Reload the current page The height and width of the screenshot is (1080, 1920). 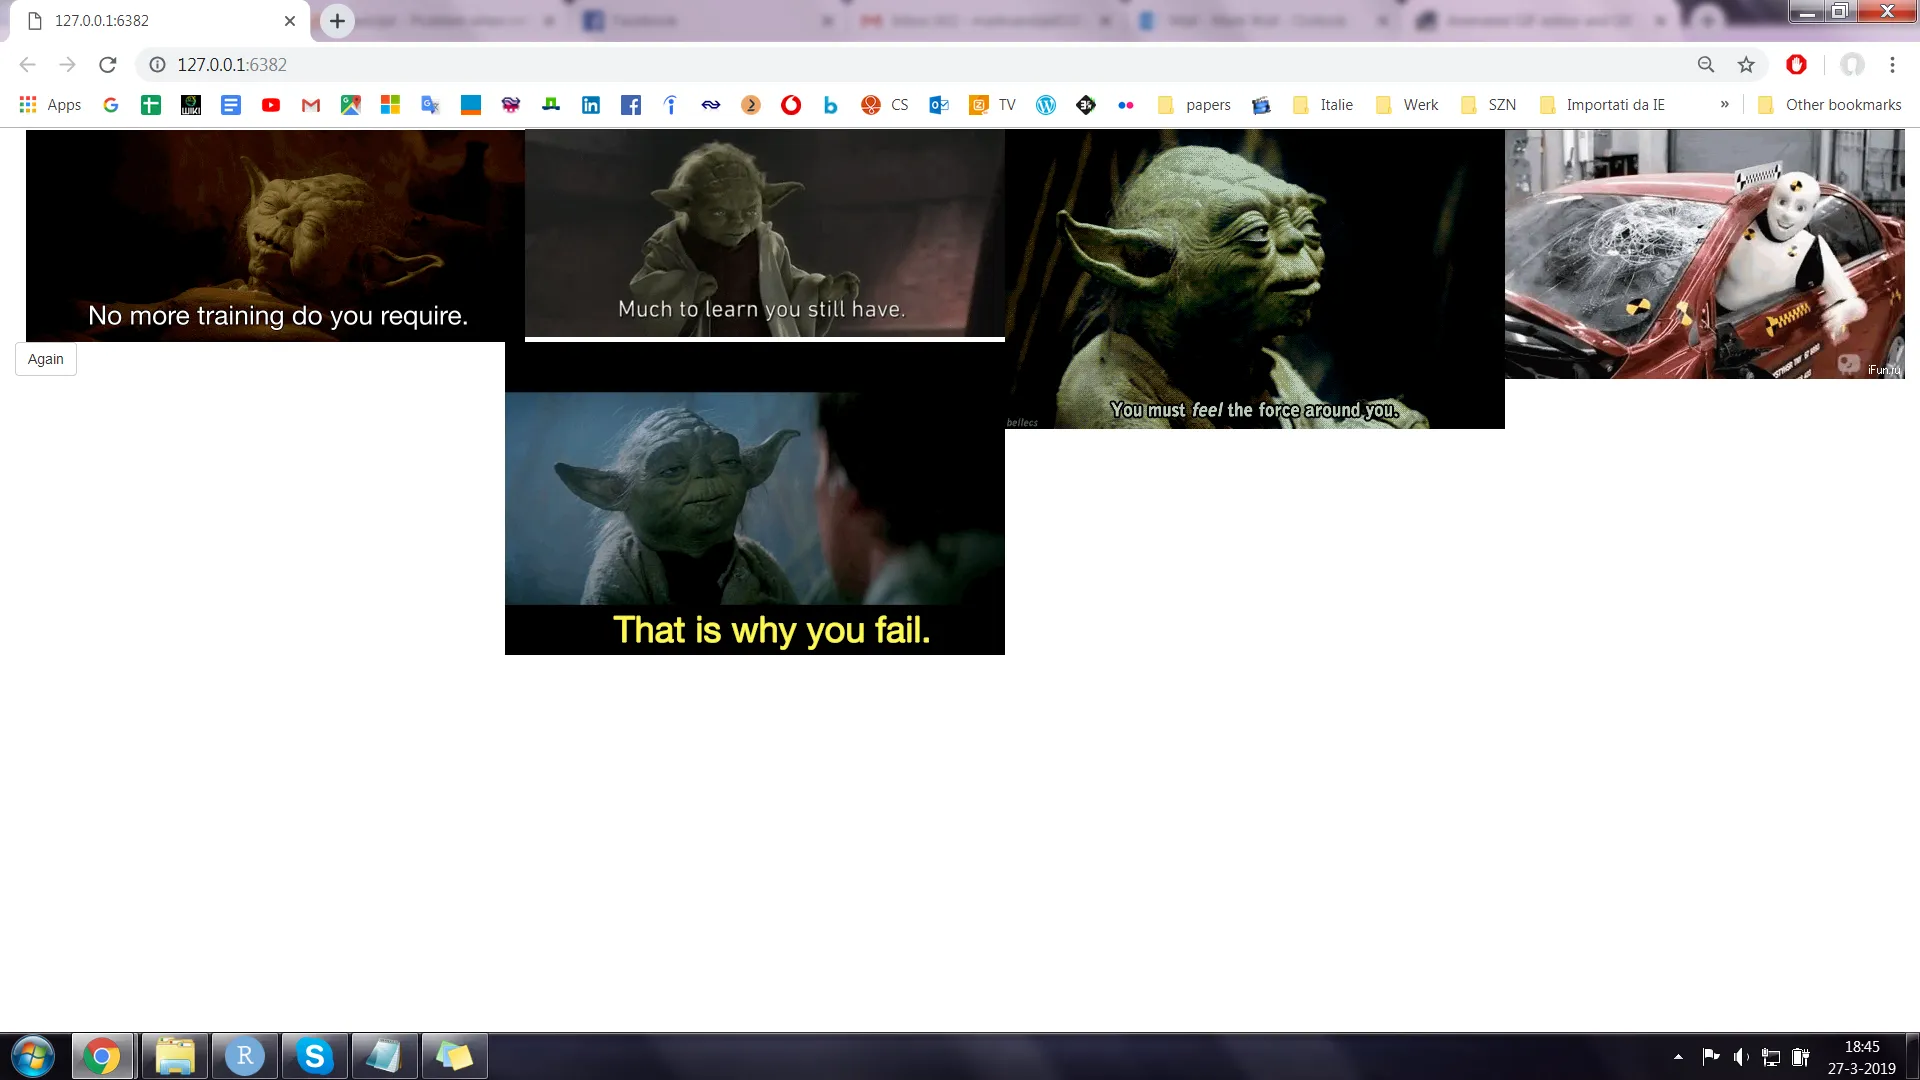(108, 65)
